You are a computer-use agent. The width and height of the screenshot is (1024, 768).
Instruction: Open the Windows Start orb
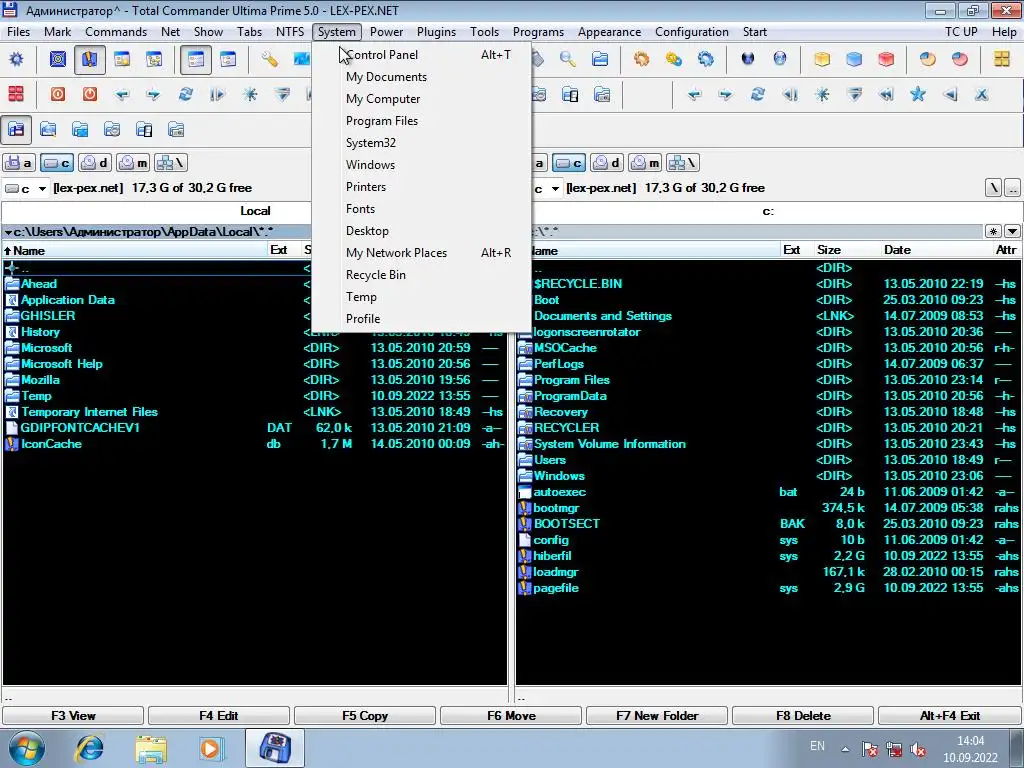click(x=25, y=748)
